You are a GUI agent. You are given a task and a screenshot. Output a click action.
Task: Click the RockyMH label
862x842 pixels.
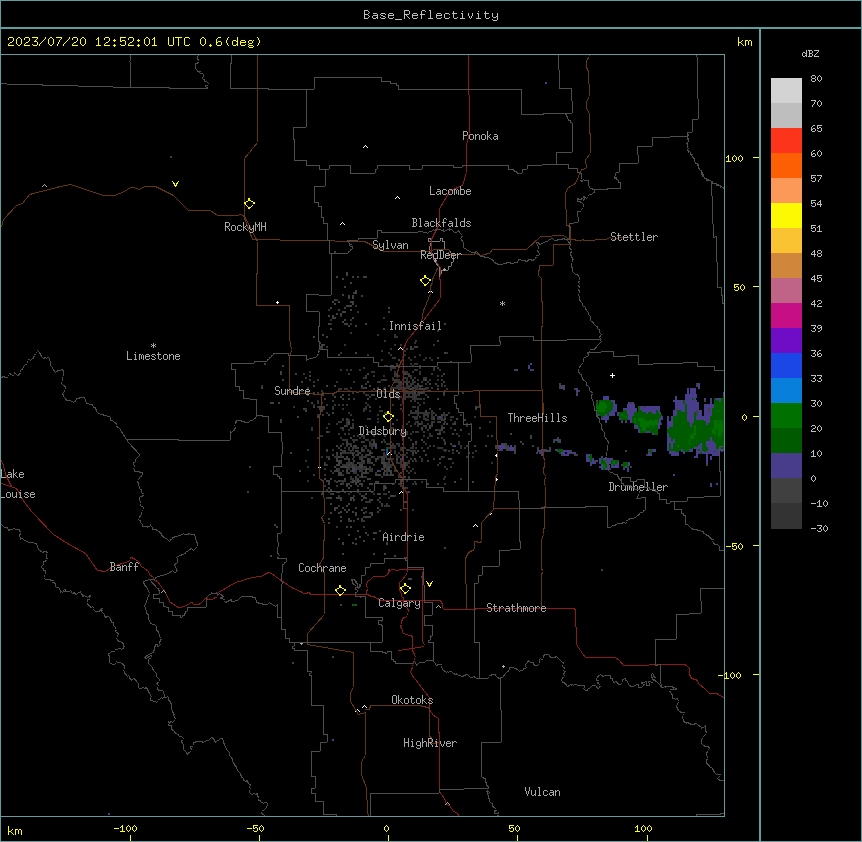(x=245, y=226)
